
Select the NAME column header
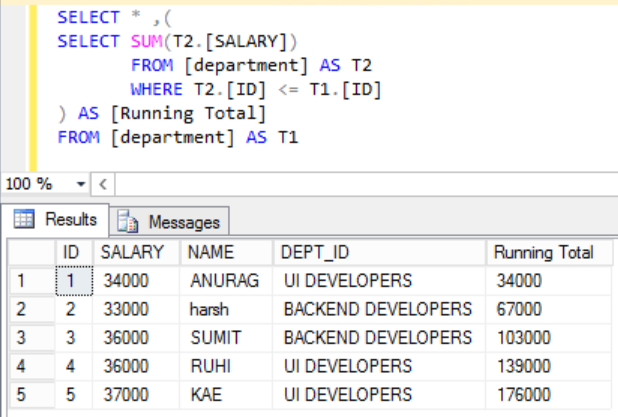click(226, 252)
